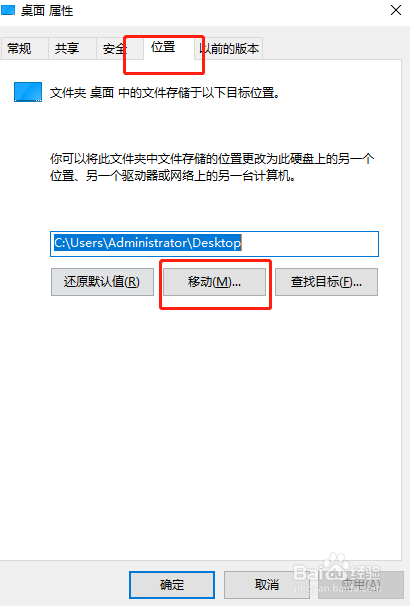Go to the 以前的版本 tab
Screen dimensions: 410x606
point(229,49)
